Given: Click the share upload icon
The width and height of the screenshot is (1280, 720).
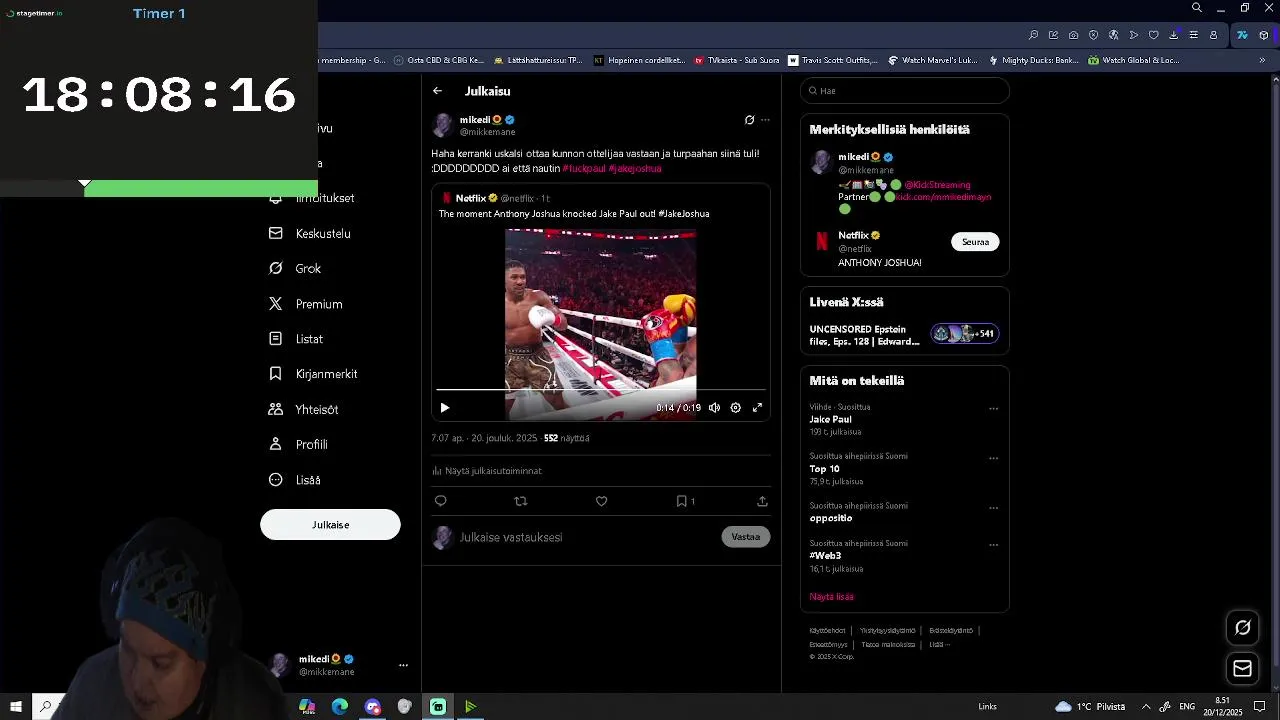Looking at the screenshot, I should coord(762,501).
